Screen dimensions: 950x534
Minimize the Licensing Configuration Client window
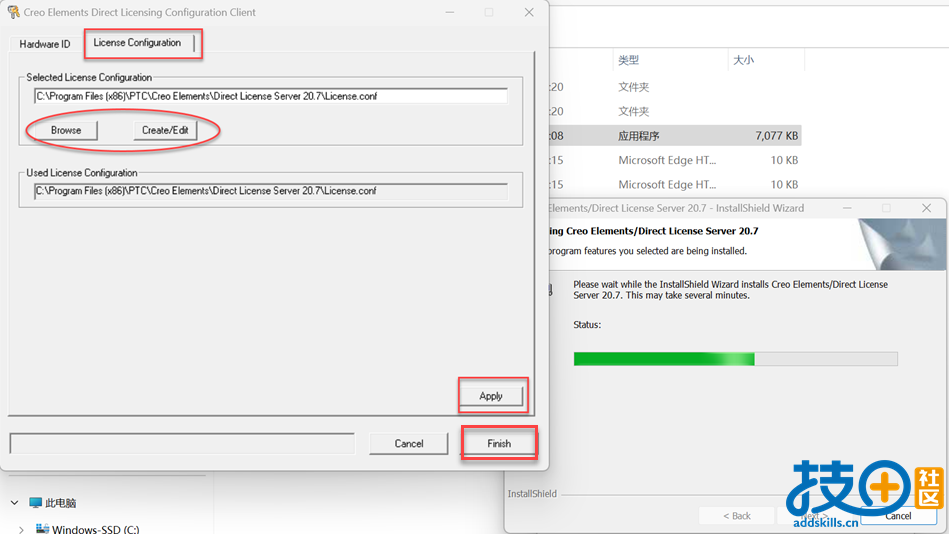(450, 12)
